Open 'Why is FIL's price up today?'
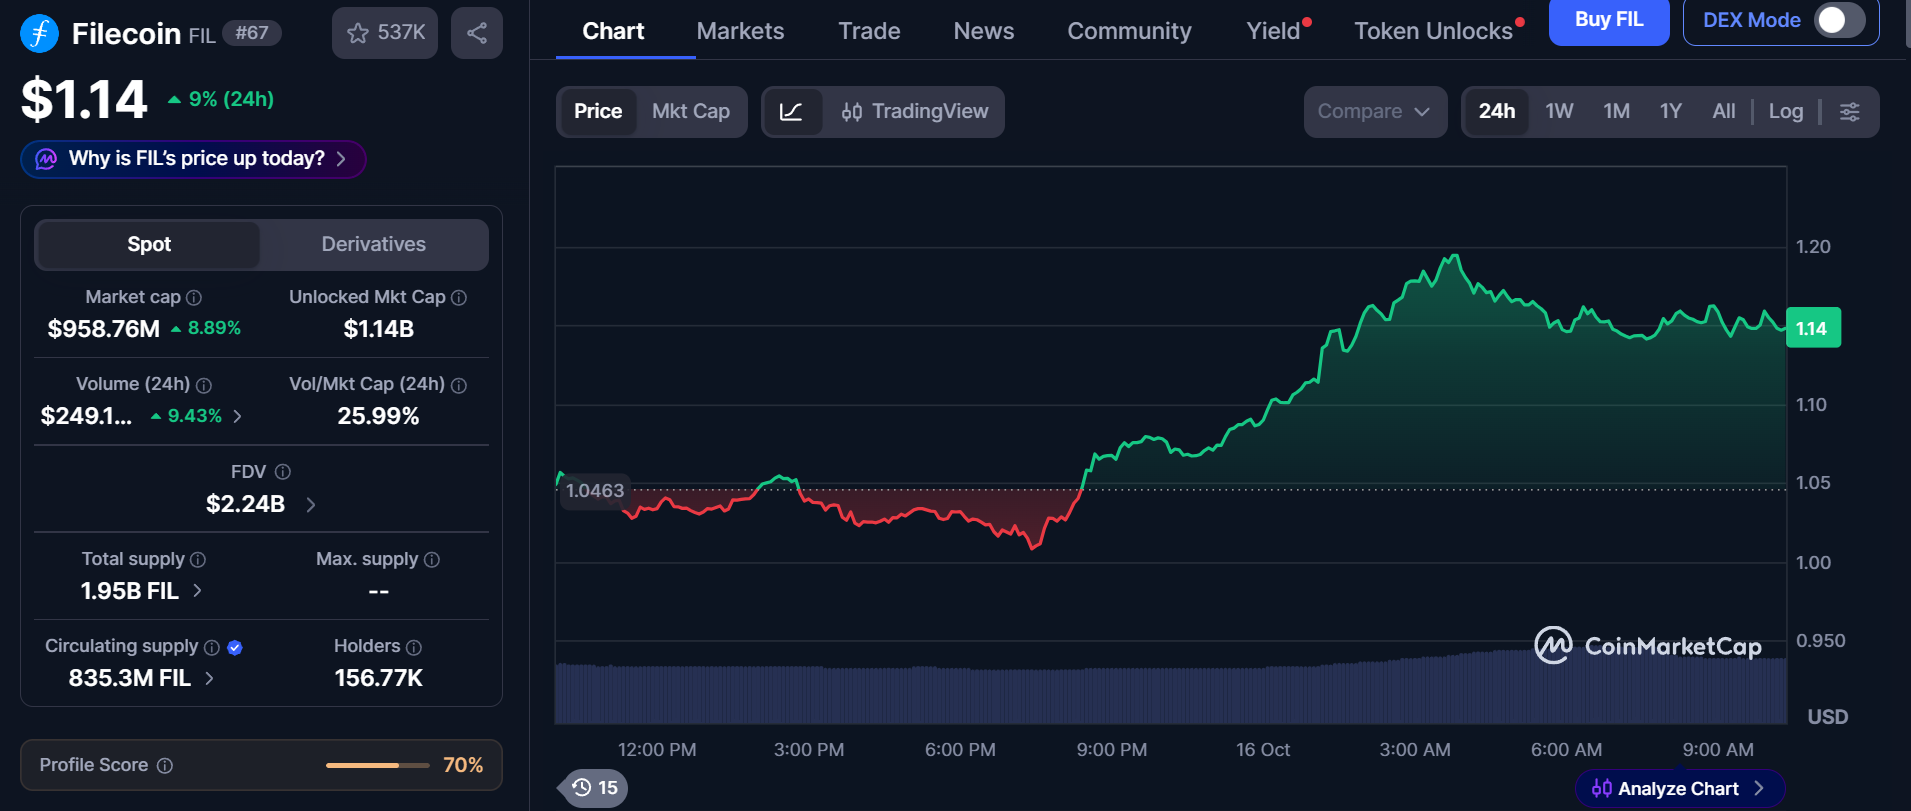 click(193, 159)
